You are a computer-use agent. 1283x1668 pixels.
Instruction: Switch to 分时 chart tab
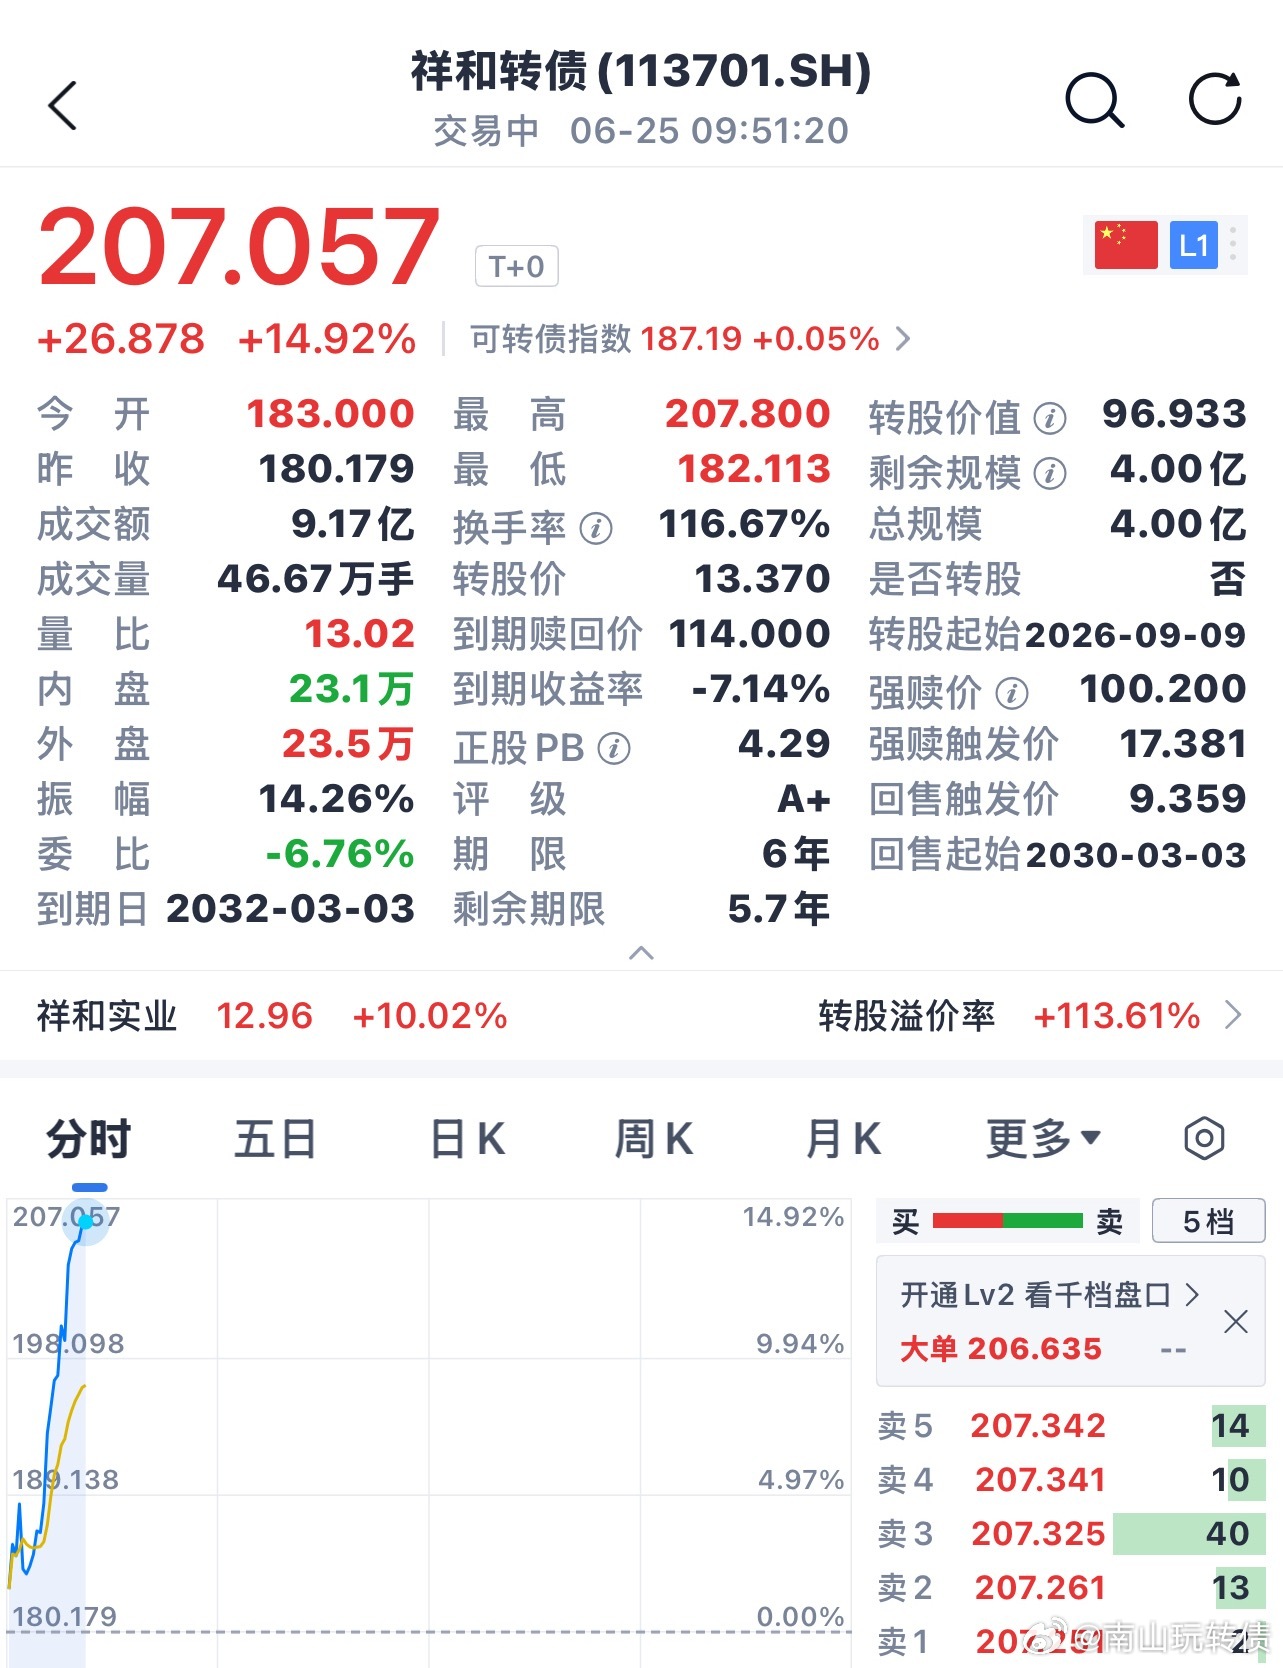pos(89,1138)
